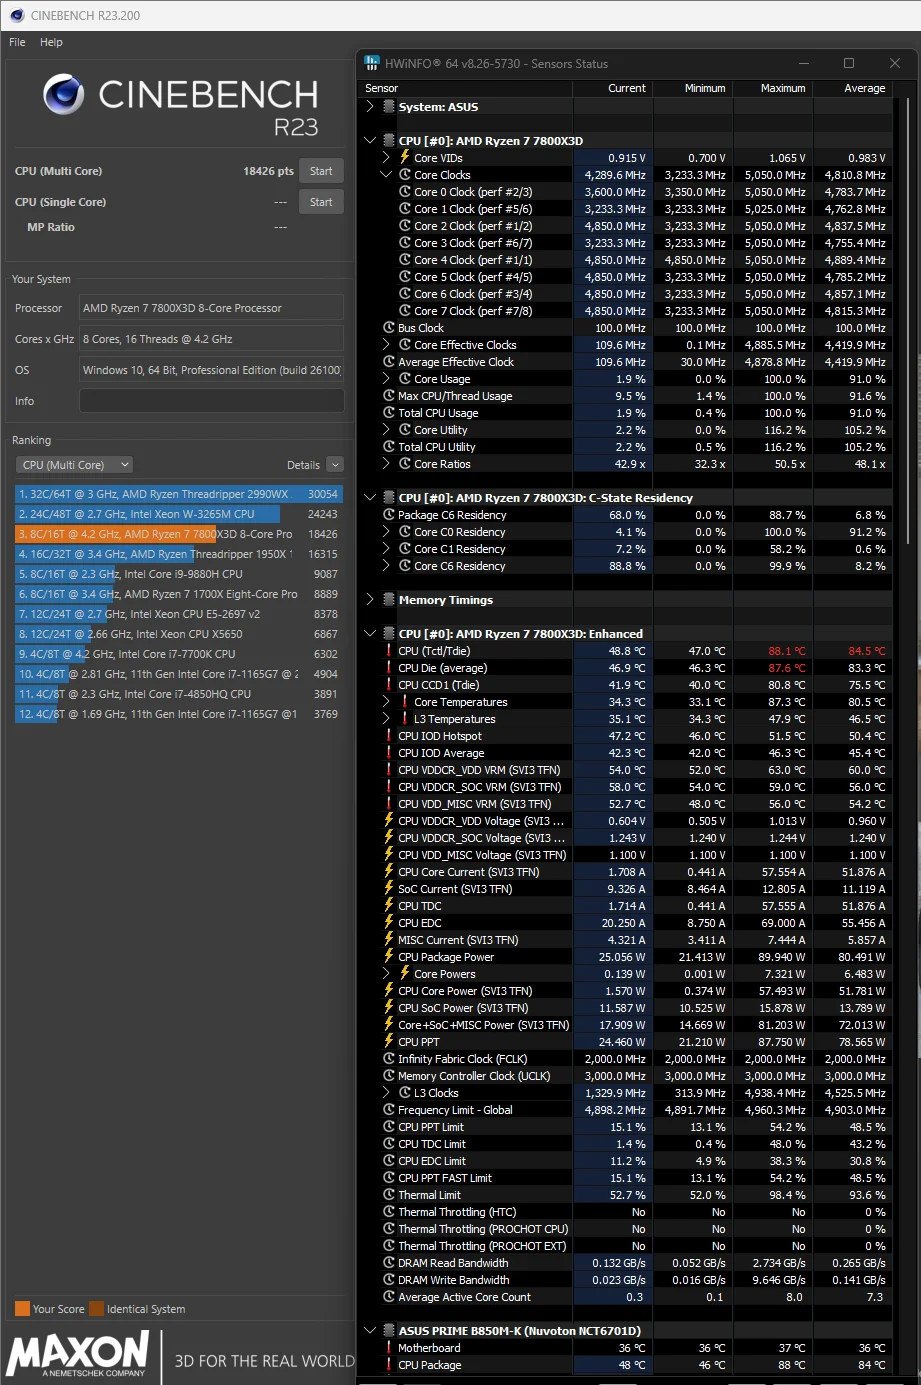Select the CPU EDC sensor row
Image resolution: width=921 pixels, height=1385 pixels.
pyautogui.click(x=625, y=923)
